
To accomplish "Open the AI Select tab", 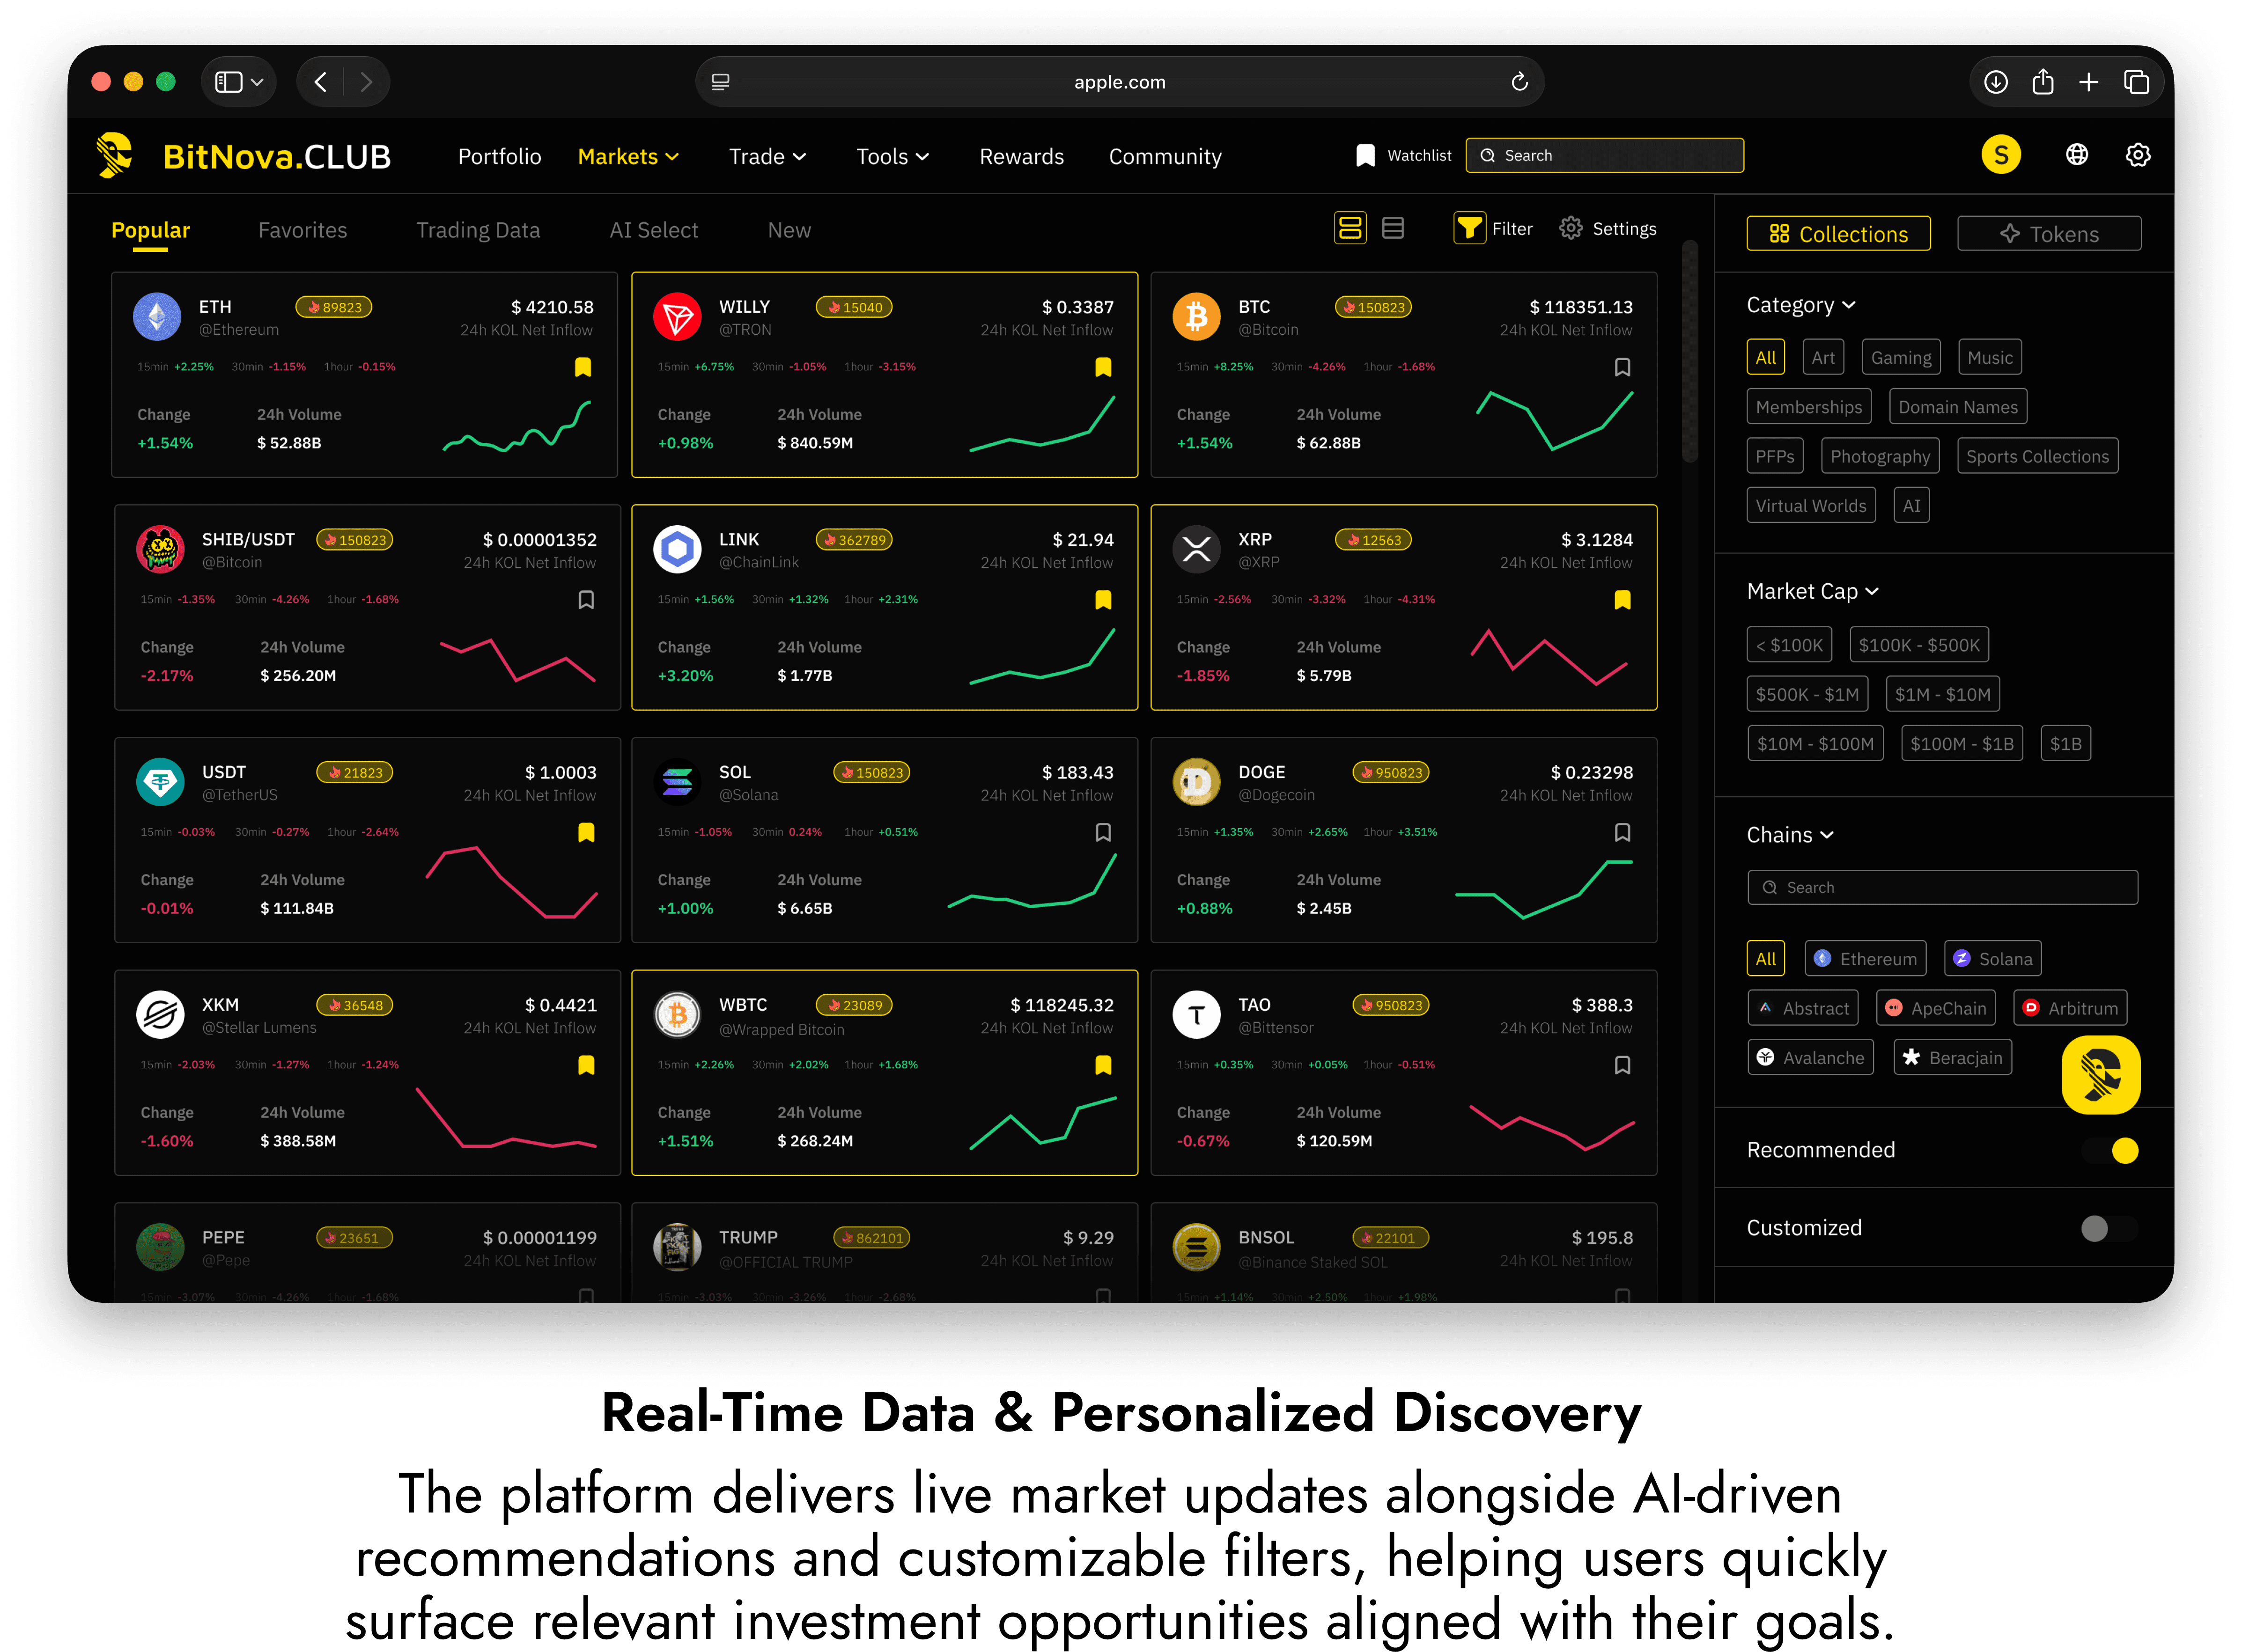I will (x=653, y=231).
